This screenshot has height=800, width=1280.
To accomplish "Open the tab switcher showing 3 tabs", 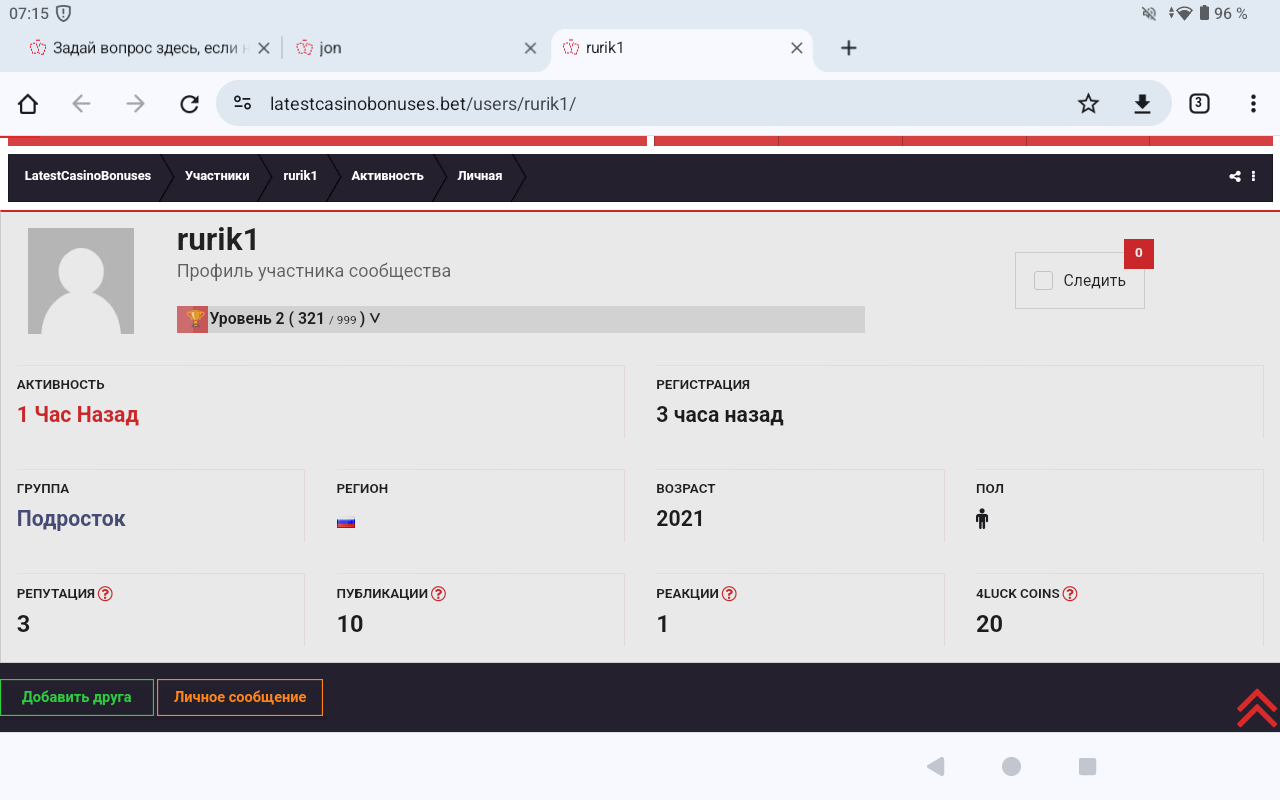I will (1199, 104).
